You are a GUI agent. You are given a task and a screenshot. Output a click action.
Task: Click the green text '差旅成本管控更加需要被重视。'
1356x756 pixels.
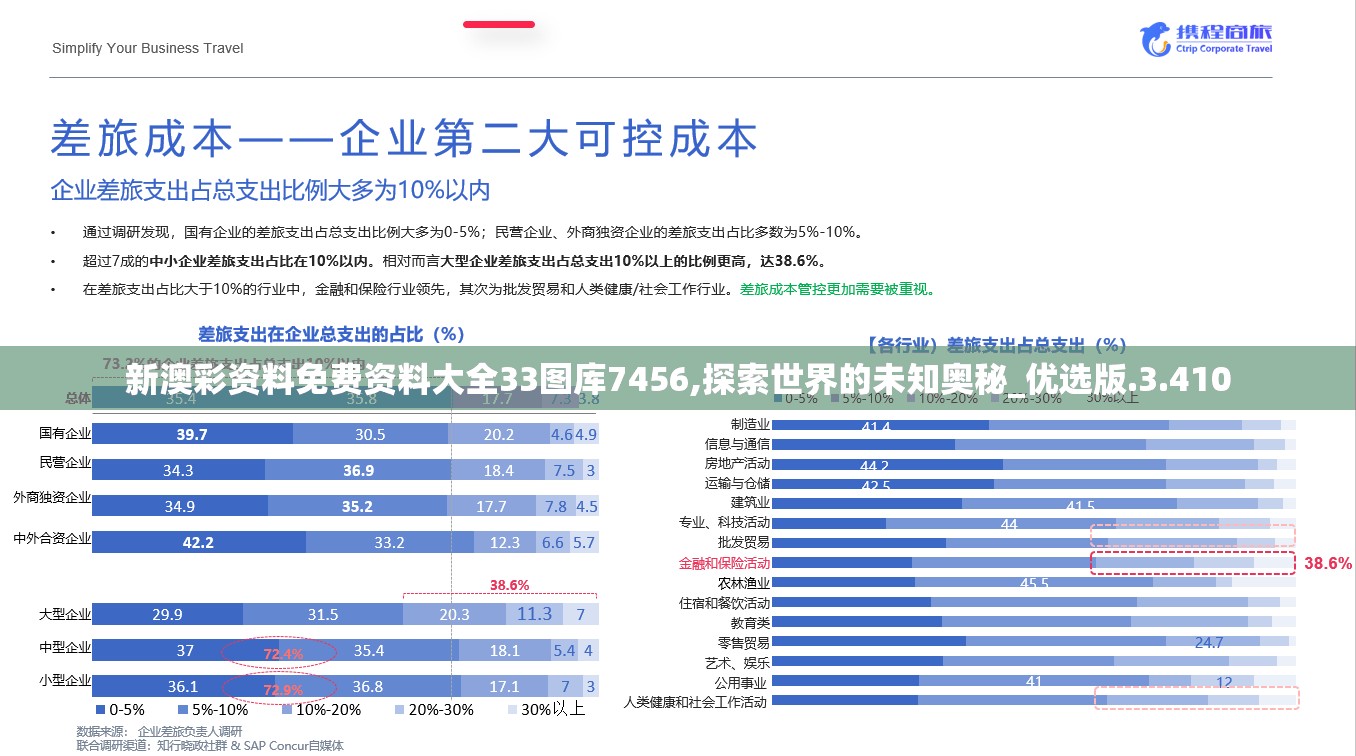click(838, 290)
